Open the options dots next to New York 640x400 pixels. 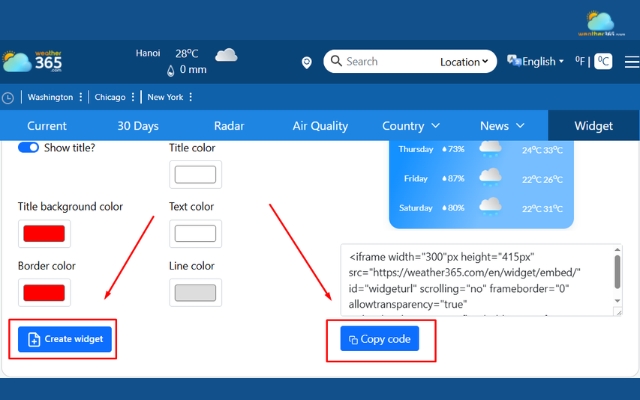(x=191, y=97)
